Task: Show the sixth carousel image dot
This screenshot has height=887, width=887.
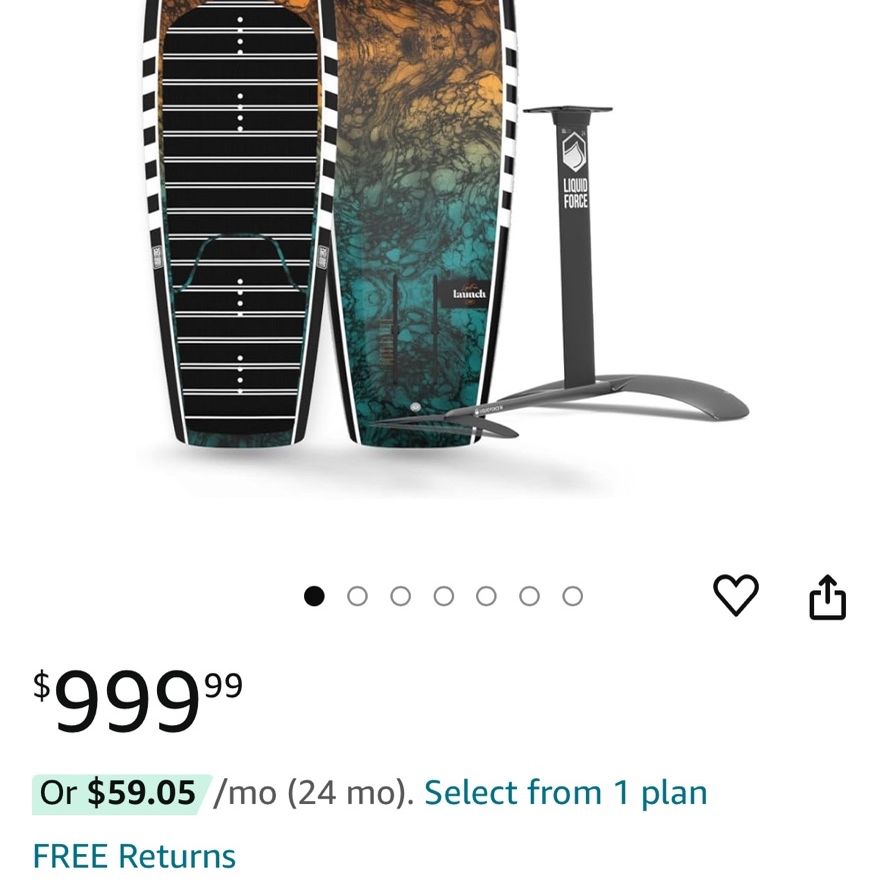Action: [529, 596]
